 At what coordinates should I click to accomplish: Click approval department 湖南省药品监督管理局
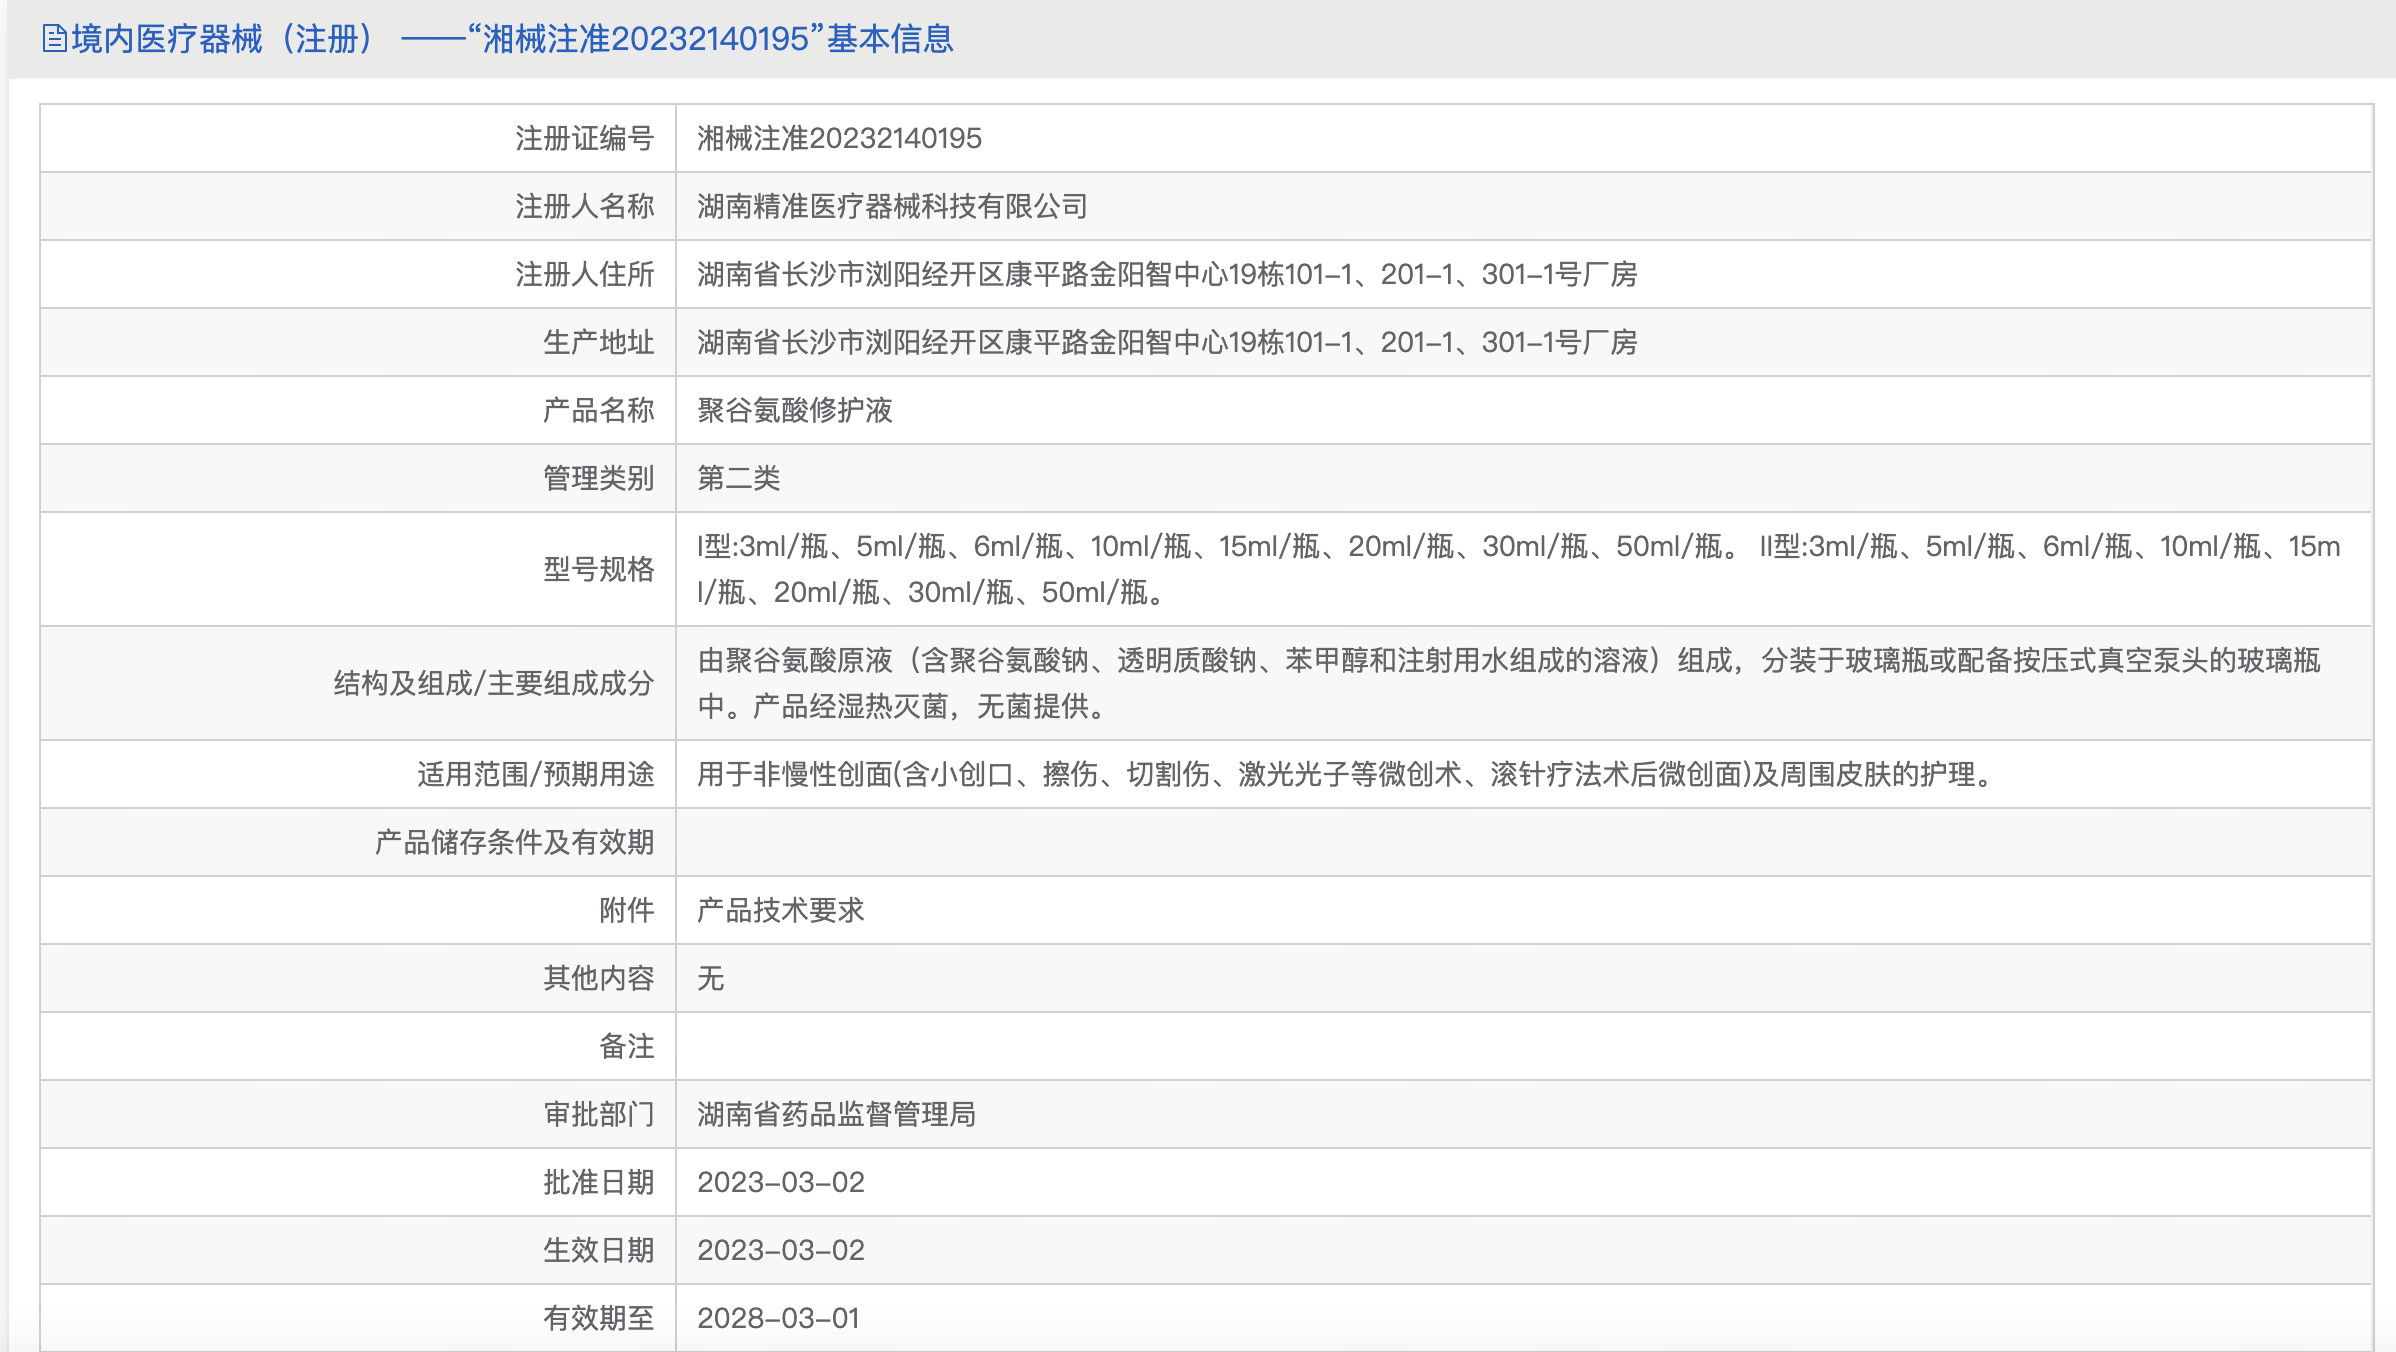[x=836, y=1114]
